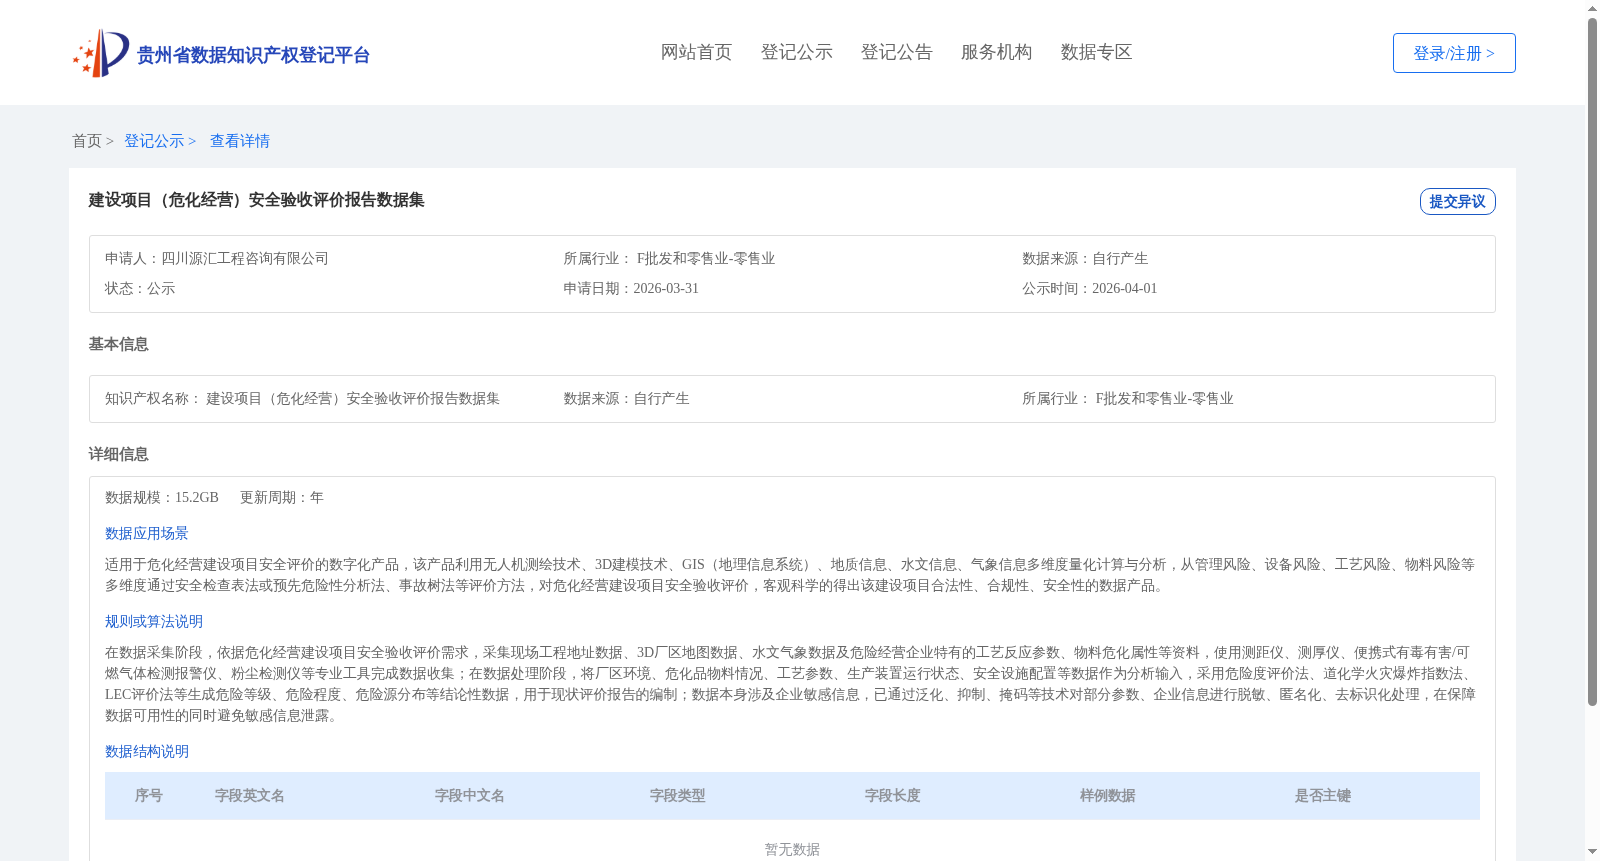
Task: Click the 贵州省数据知识产权登记平台 title text
Action: tap(253, 55)
